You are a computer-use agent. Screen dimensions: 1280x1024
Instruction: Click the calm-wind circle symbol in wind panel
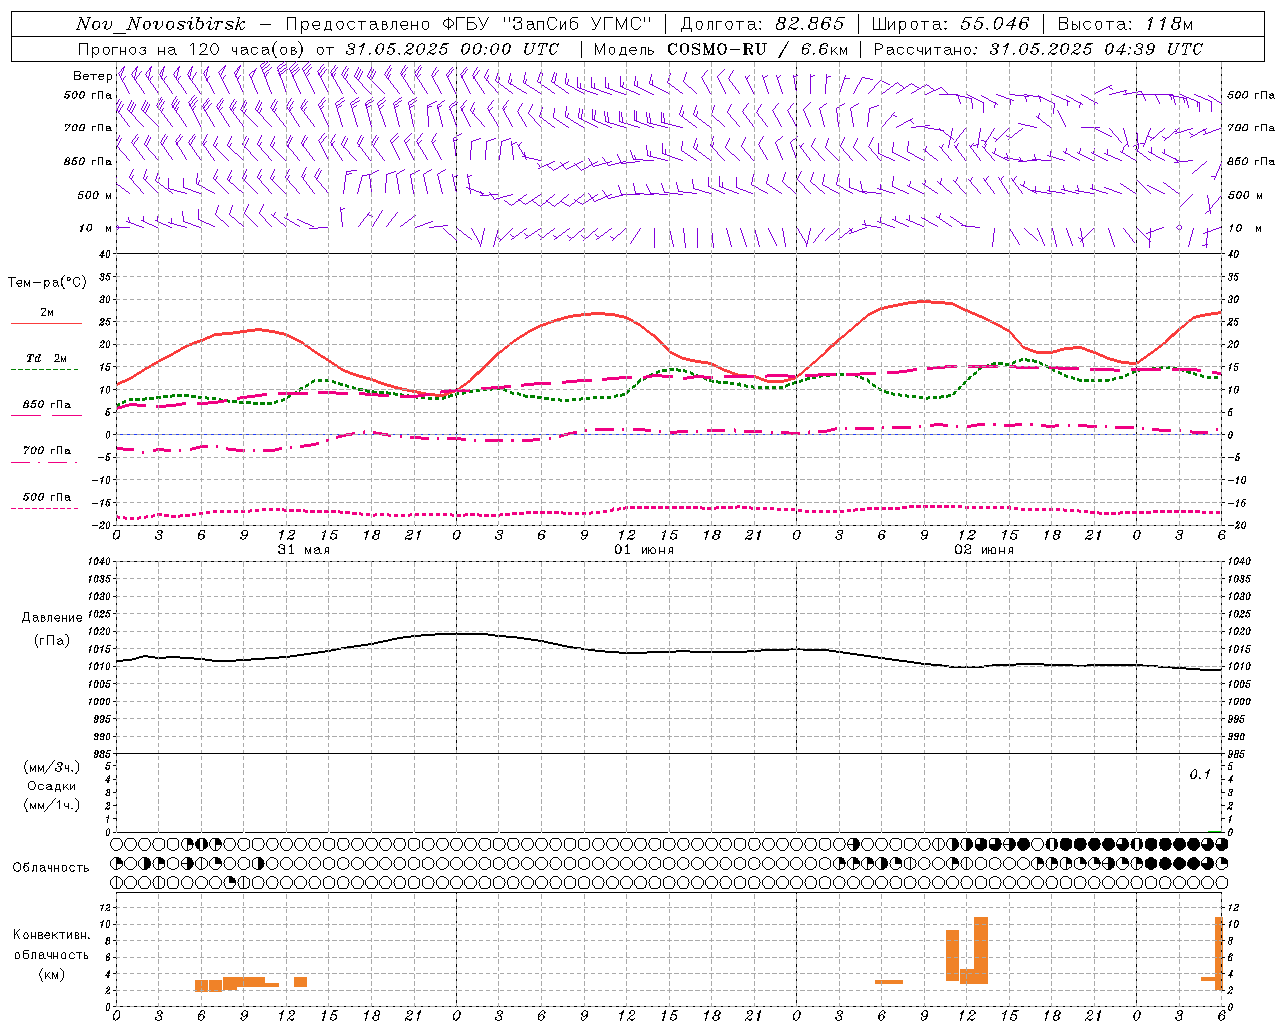pyautogui.click(x=1179, y=228)
